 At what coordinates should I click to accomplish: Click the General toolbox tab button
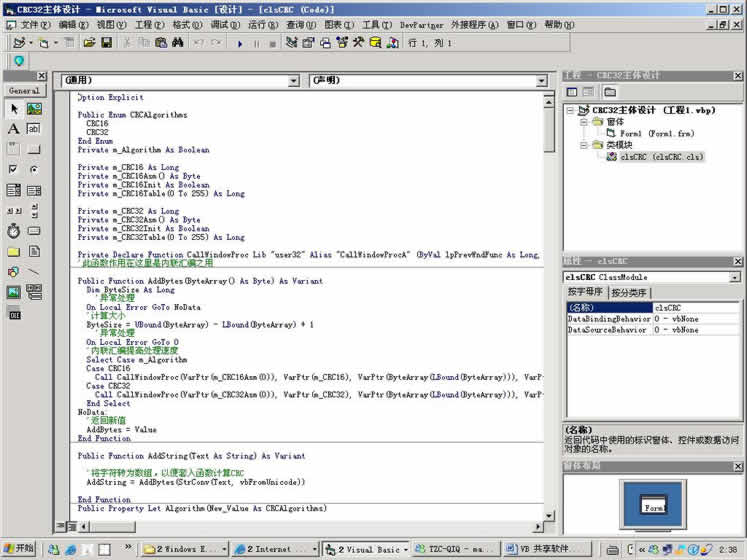24,90
